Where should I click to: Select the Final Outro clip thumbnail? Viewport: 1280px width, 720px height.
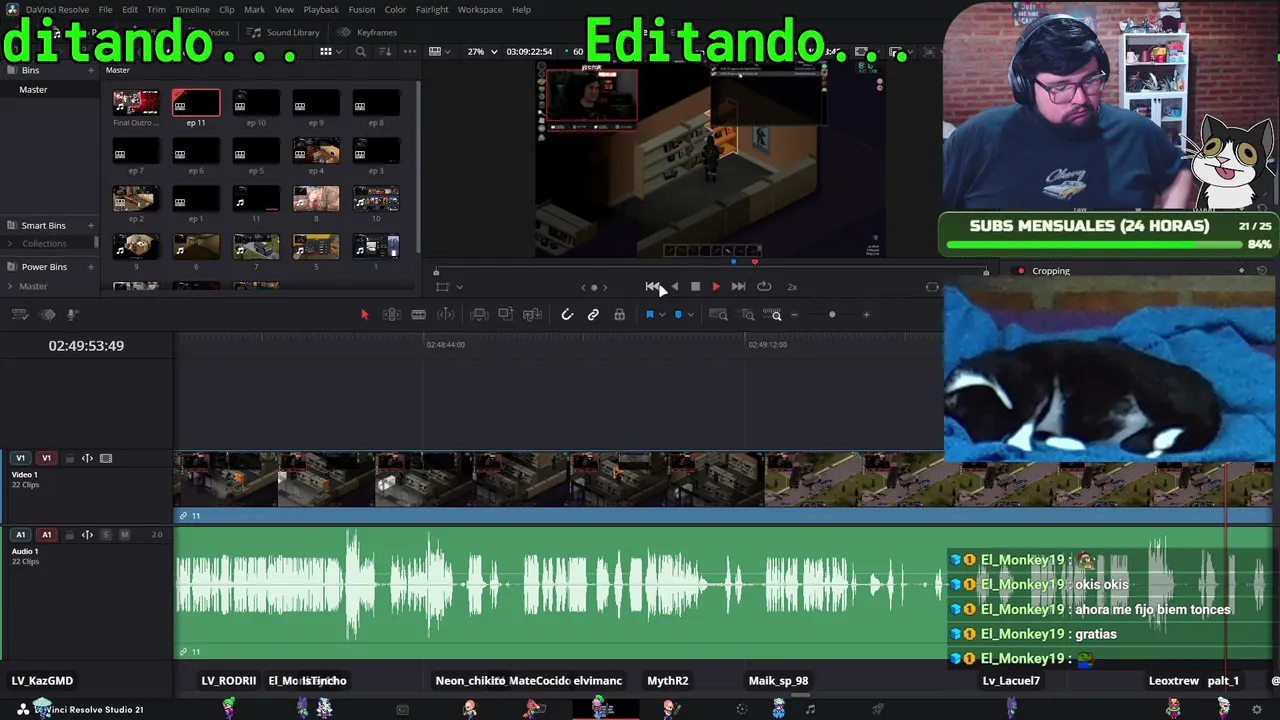coord(136,103)
